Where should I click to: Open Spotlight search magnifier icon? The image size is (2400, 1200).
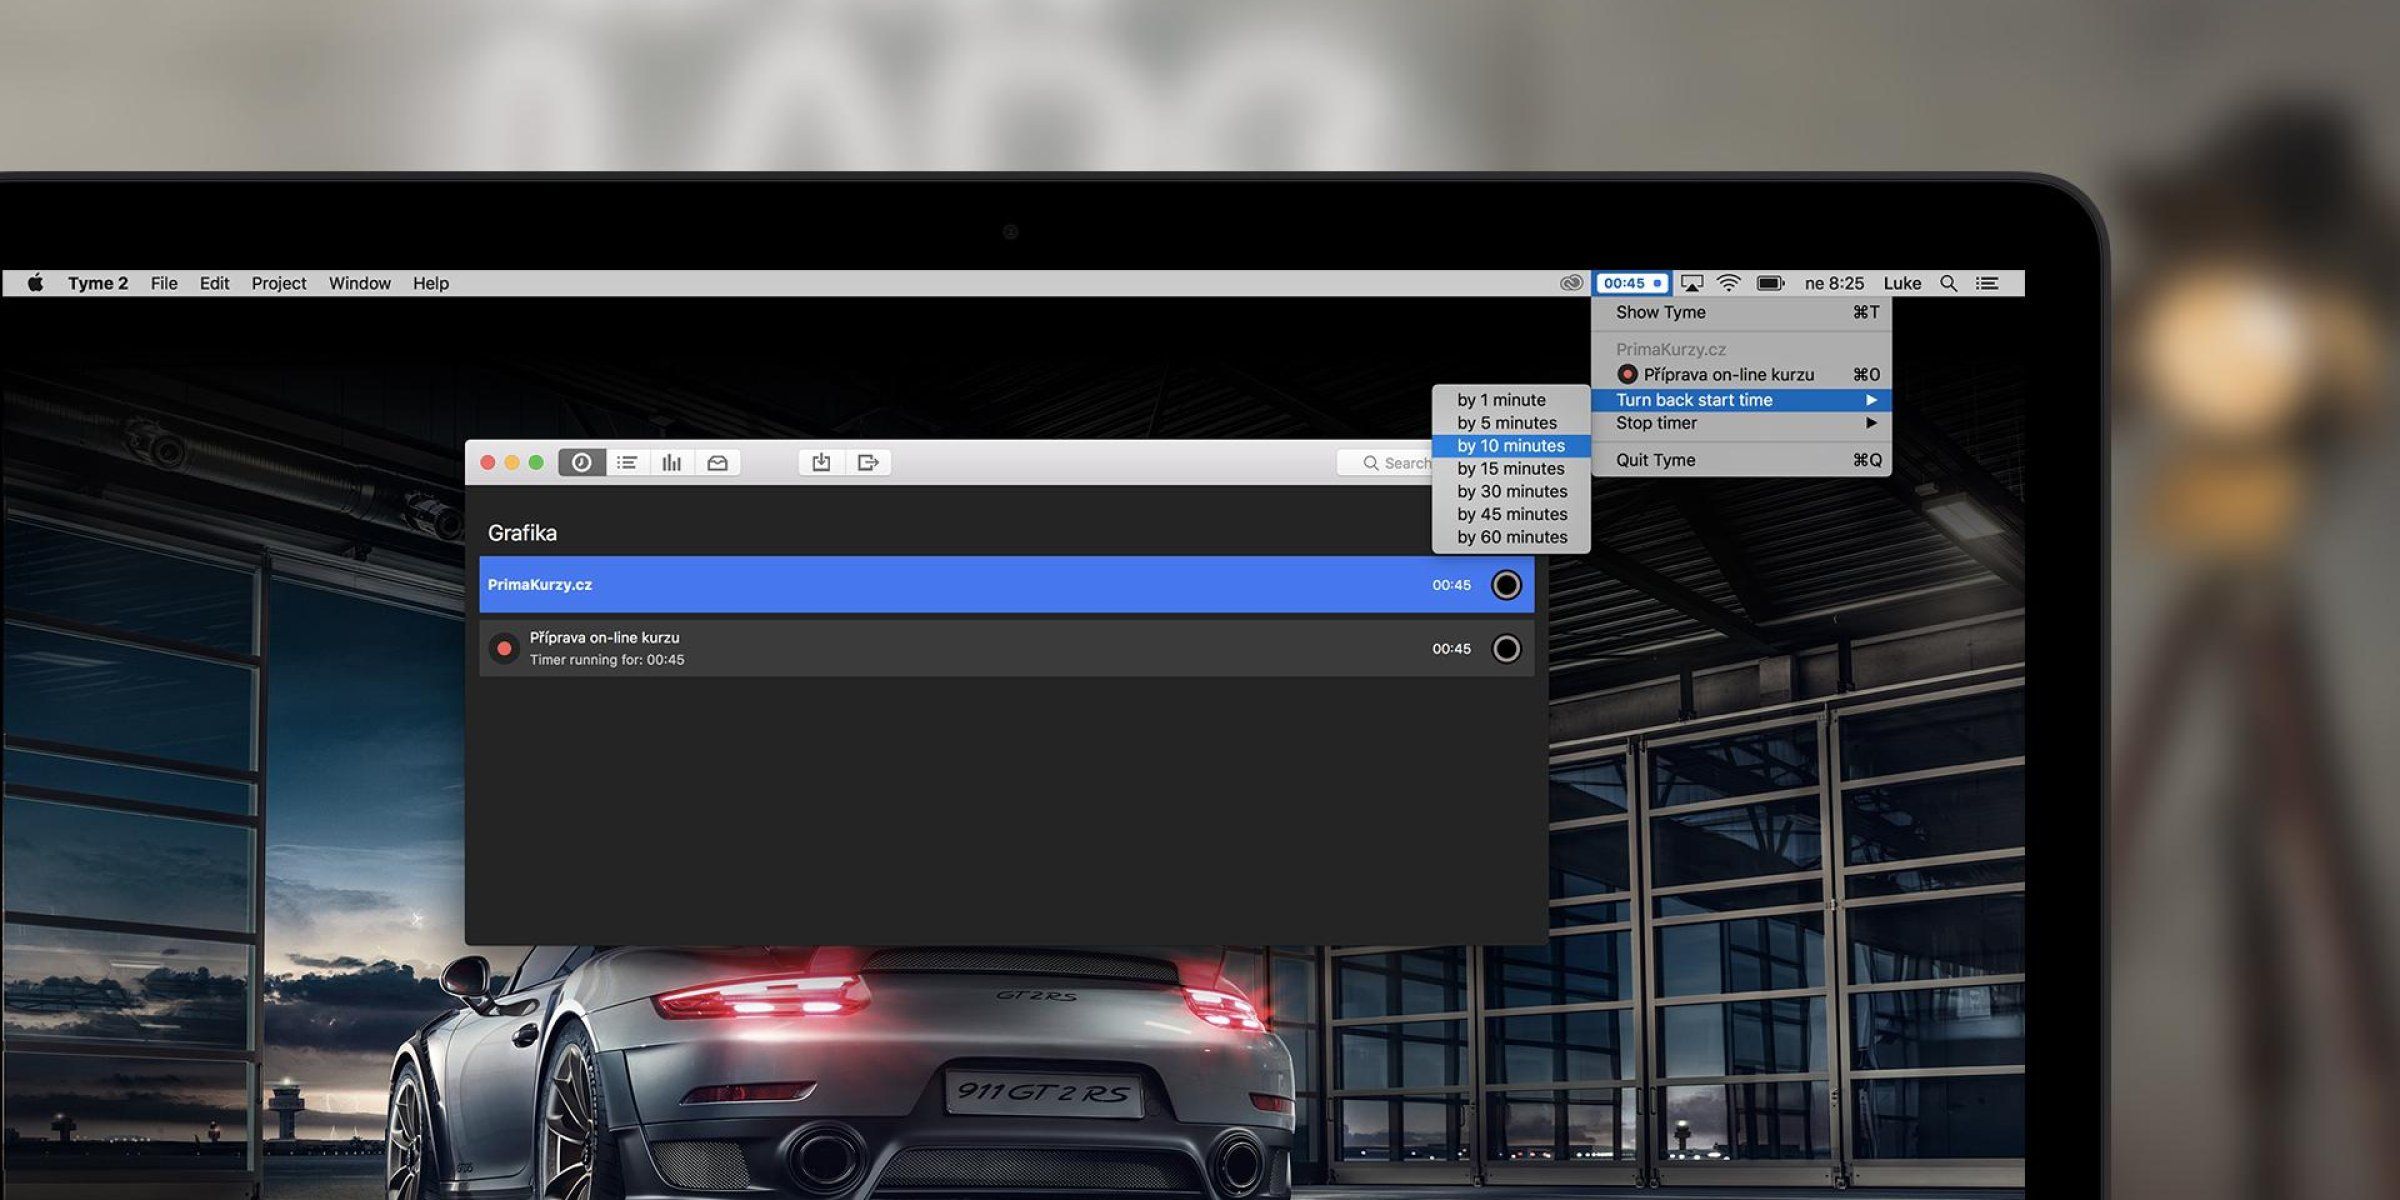pyautogui.click(x=1948, y=283)
